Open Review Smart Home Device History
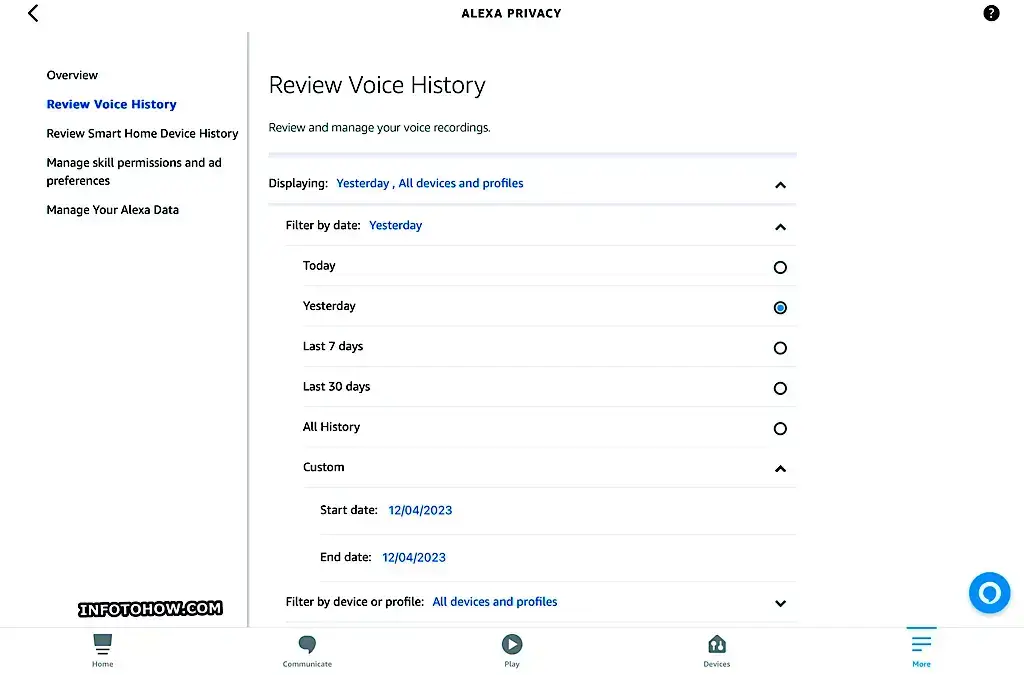The image size is (1024, 675). pyautogui.click(x=142, y=133)
